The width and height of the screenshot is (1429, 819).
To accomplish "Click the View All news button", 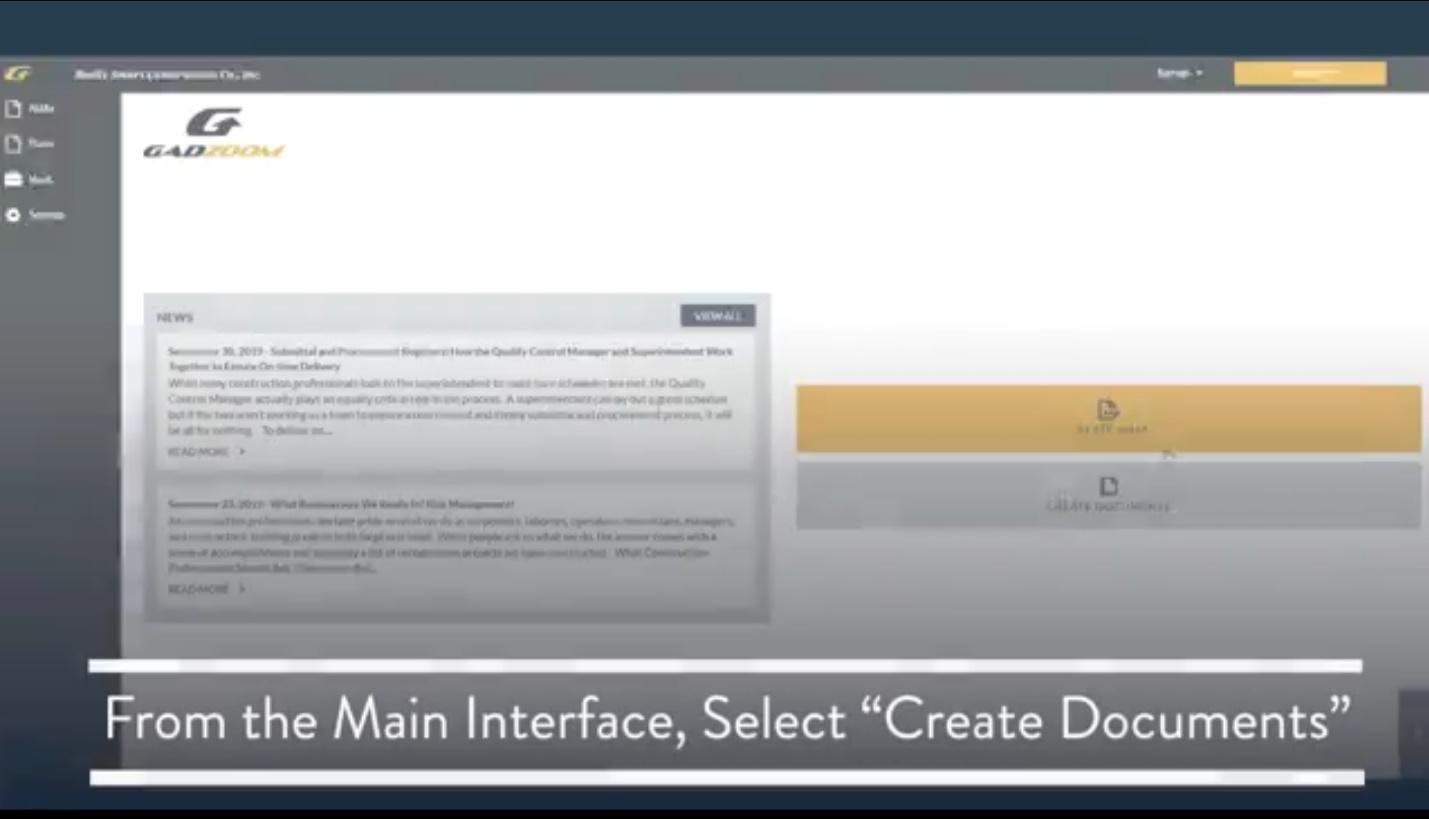I will pos(717,316).
